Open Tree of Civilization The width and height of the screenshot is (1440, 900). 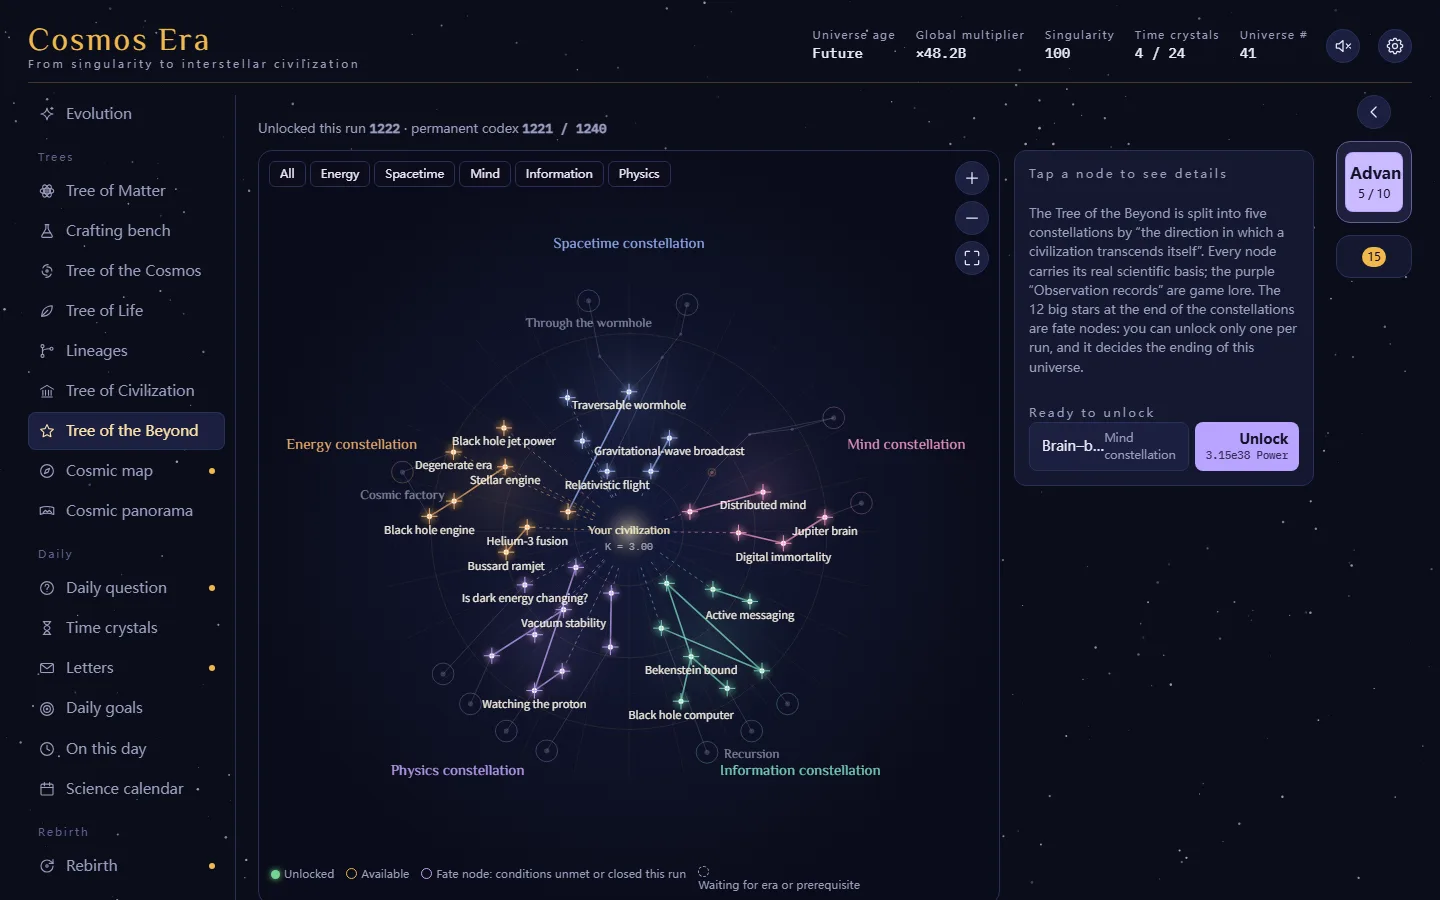[x=126, y=391]
